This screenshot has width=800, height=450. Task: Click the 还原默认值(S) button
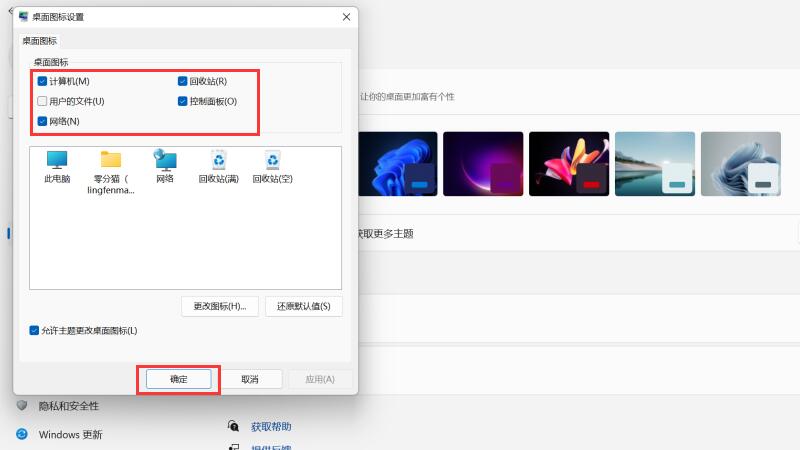pyautogui.click(x=304, y=306)
